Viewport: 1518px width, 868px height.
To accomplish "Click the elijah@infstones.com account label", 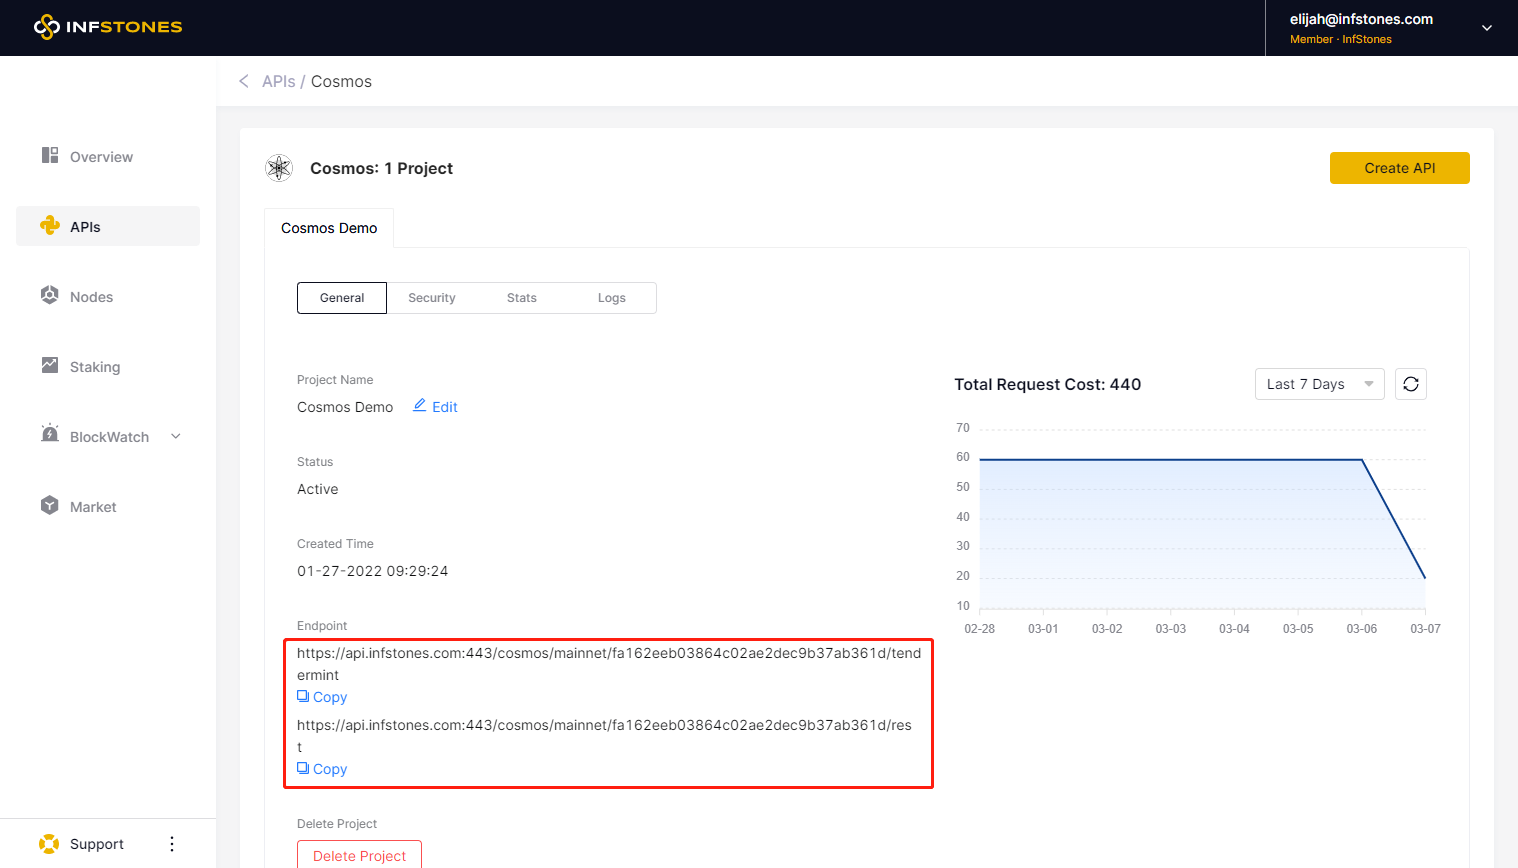I will coord(1361,19).
